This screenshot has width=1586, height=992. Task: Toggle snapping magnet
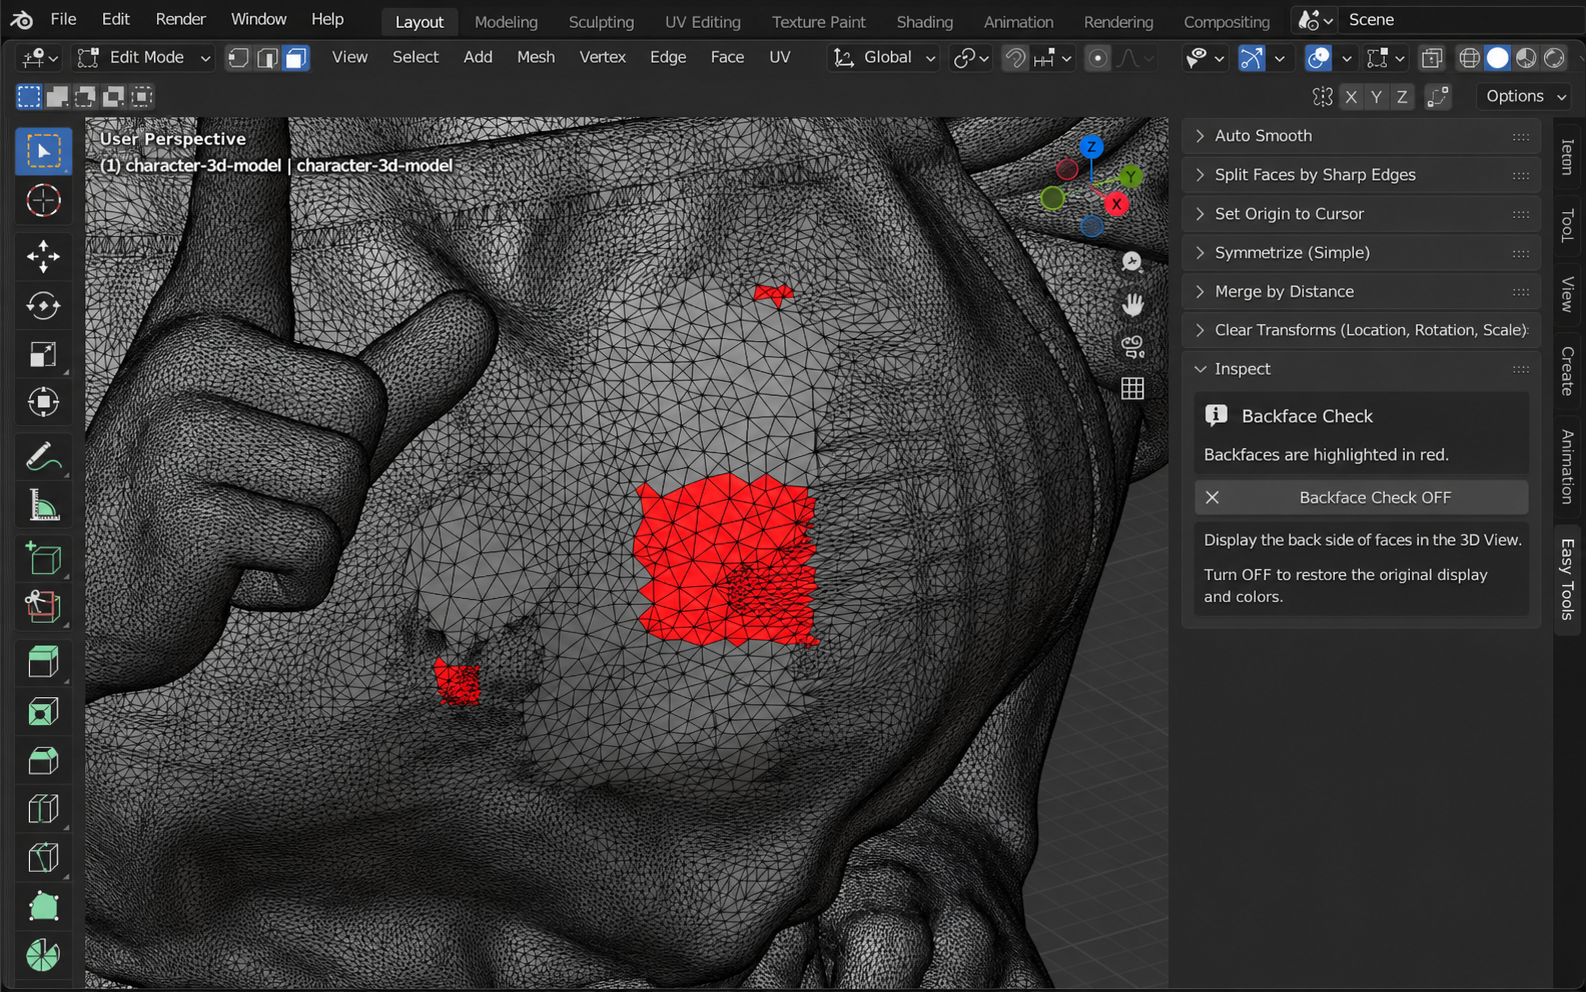1014,58
